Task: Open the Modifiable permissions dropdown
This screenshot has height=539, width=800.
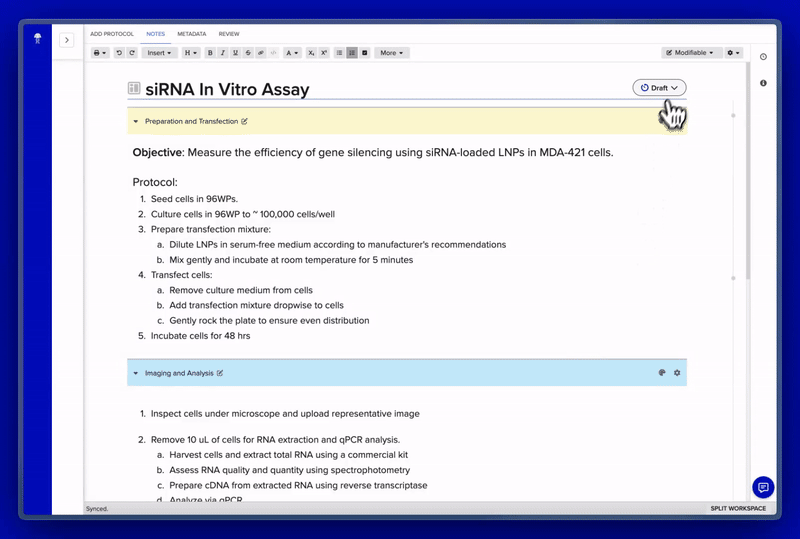Action: [690, 53]
